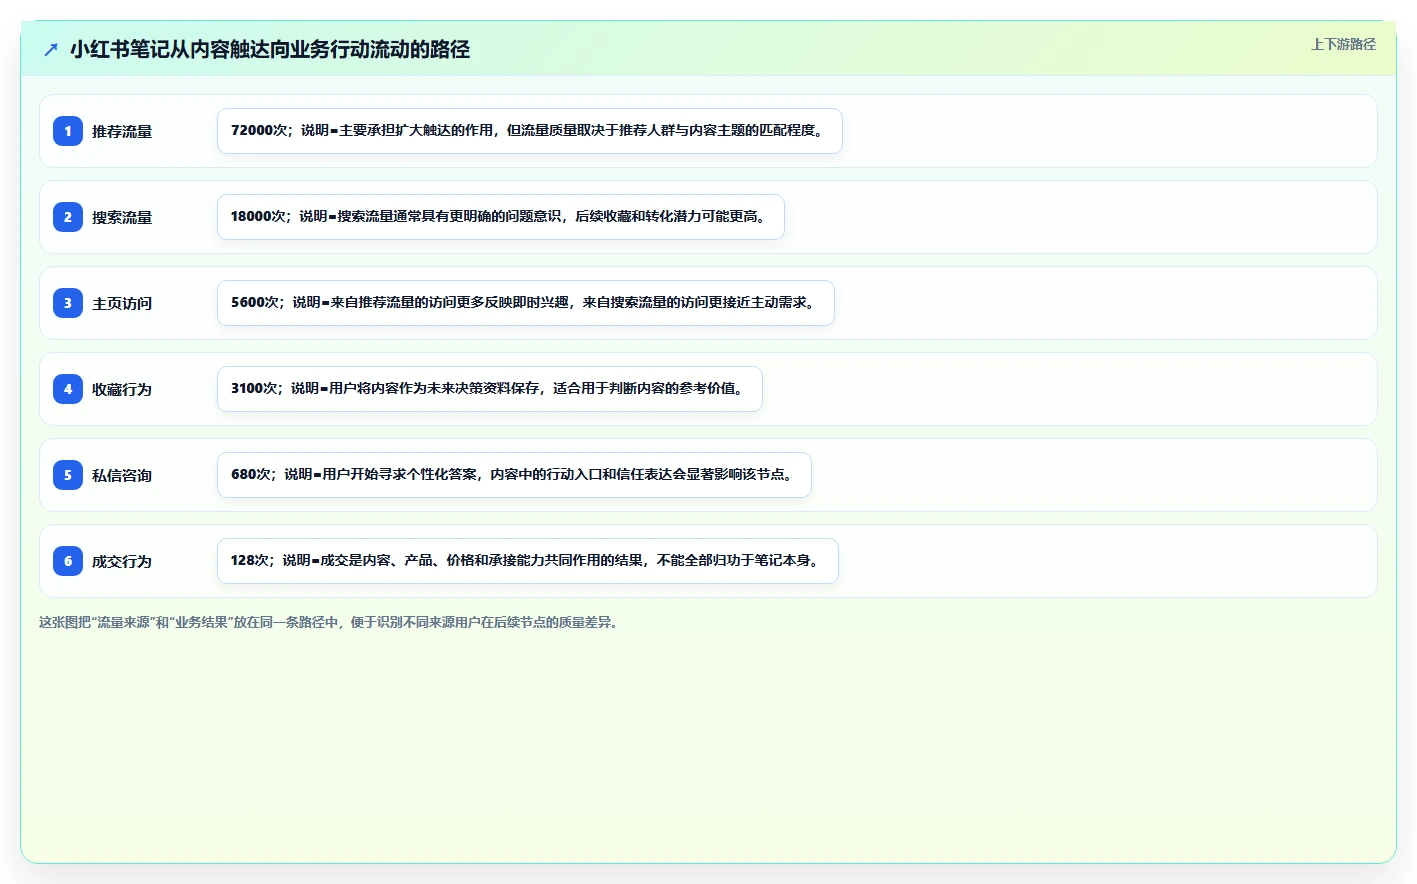Click step number badge 4
Image resolution: width=1417 pixels, height=884 pixels.
68,389
